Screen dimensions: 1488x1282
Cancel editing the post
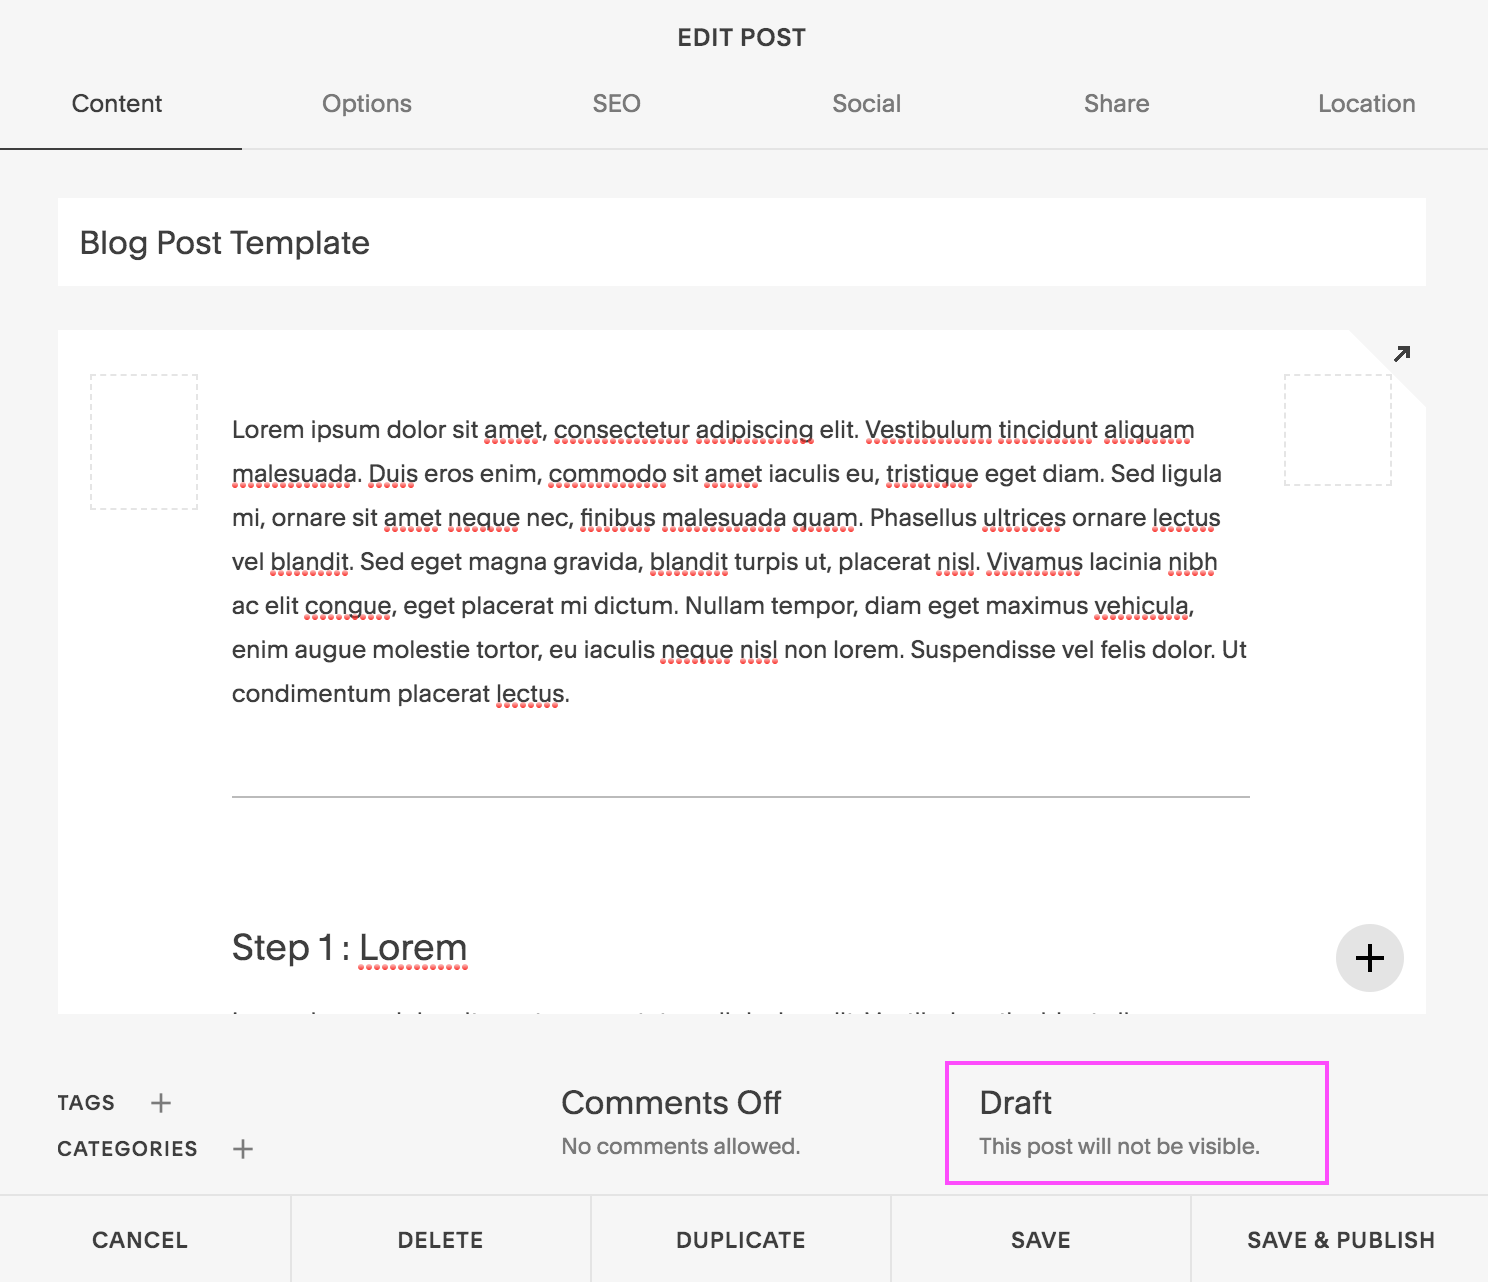[x=139, y=1239]
